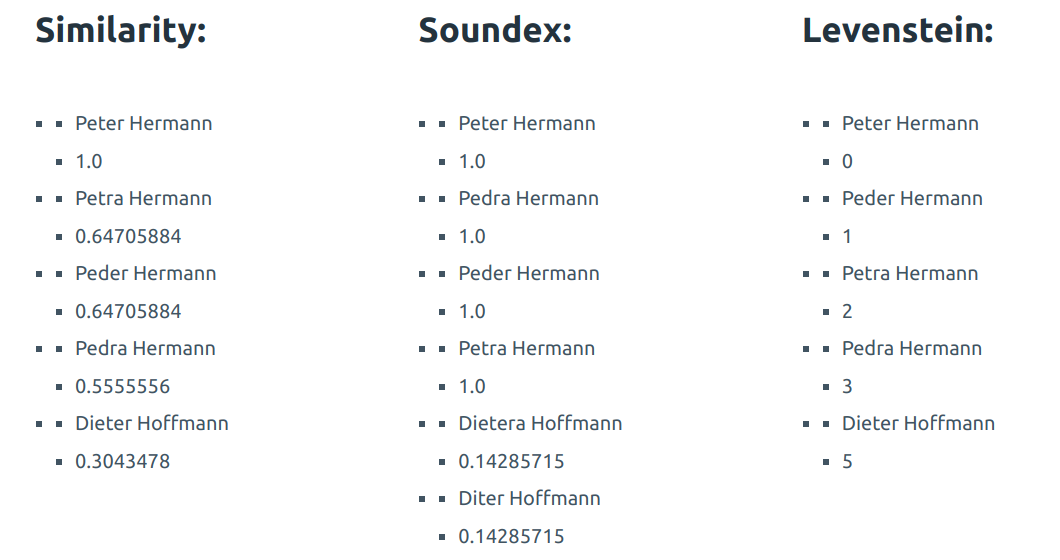1060x560 pixels.
Task: Select Petra Hermann in Similarity list
Action: (144, 198)
